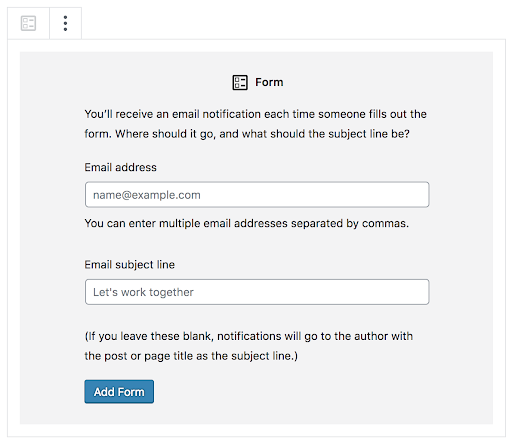Open the three-dot more options menu
The image size is (512, 445).
[x=65, y=23]
